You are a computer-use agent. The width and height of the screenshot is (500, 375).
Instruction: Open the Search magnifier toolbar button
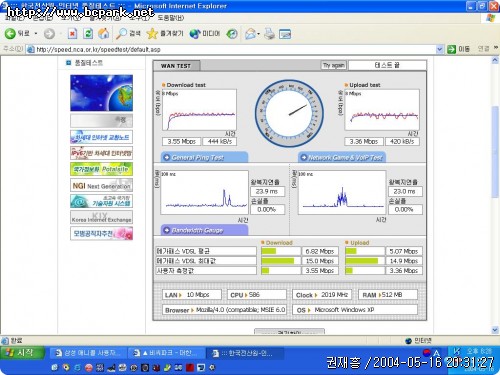tap(128, 34)
